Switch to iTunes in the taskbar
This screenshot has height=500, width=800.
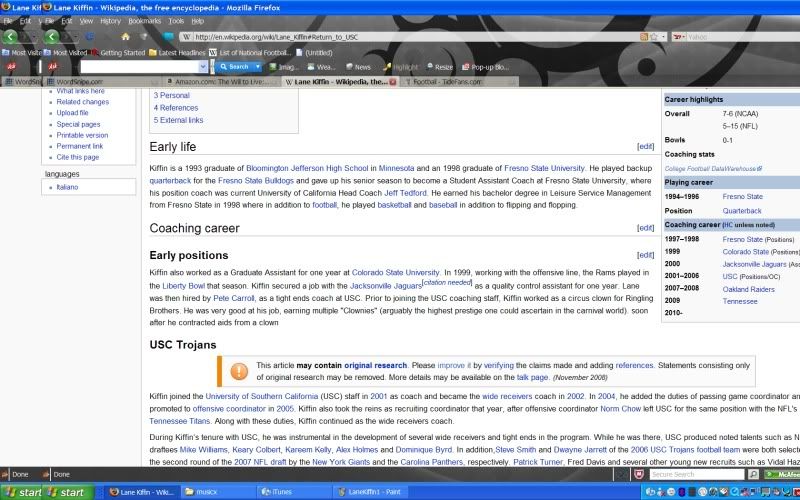(x=292, y=492)
